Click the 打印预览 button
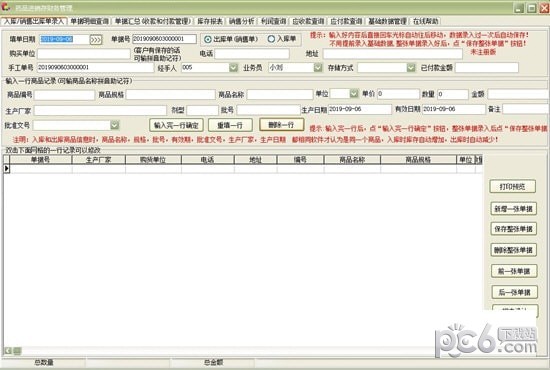550x370 pixels. tap(512, 187)
